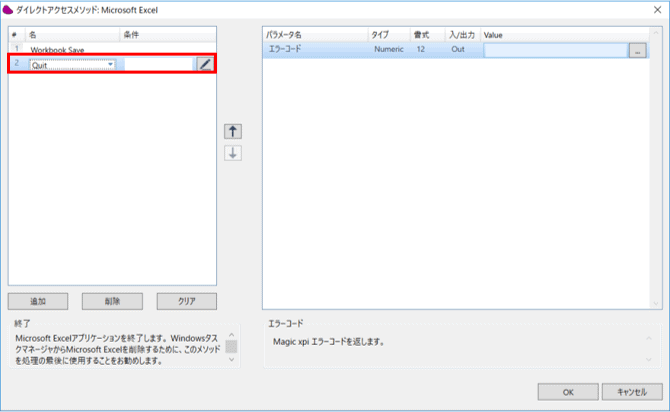This screenshot has width=670, height=412.
Task: Click the pencil edit icon in Quit row
Action: [x=204, y=64]
